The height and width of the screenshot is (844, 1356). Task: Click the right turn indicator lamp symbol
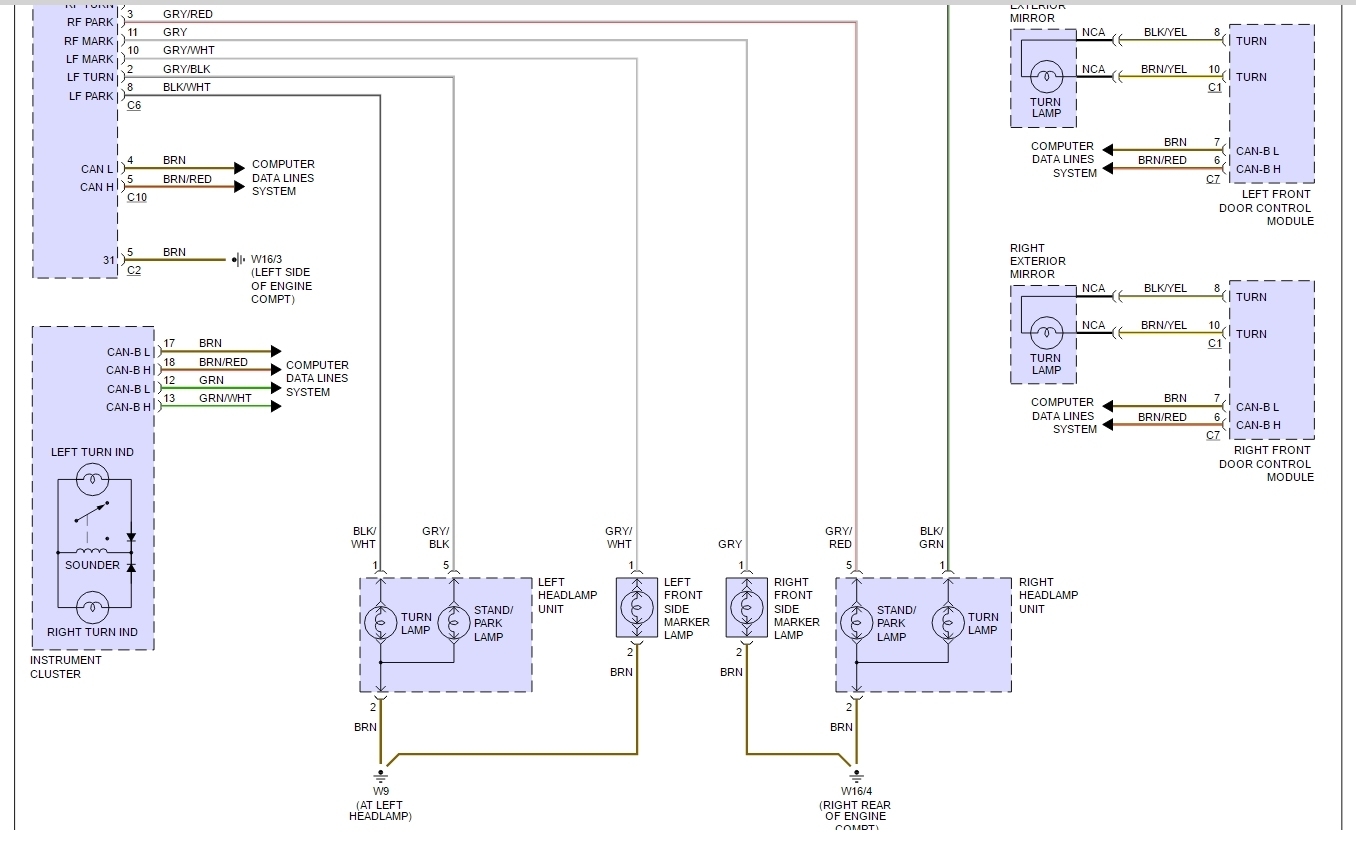coord(92,606)
